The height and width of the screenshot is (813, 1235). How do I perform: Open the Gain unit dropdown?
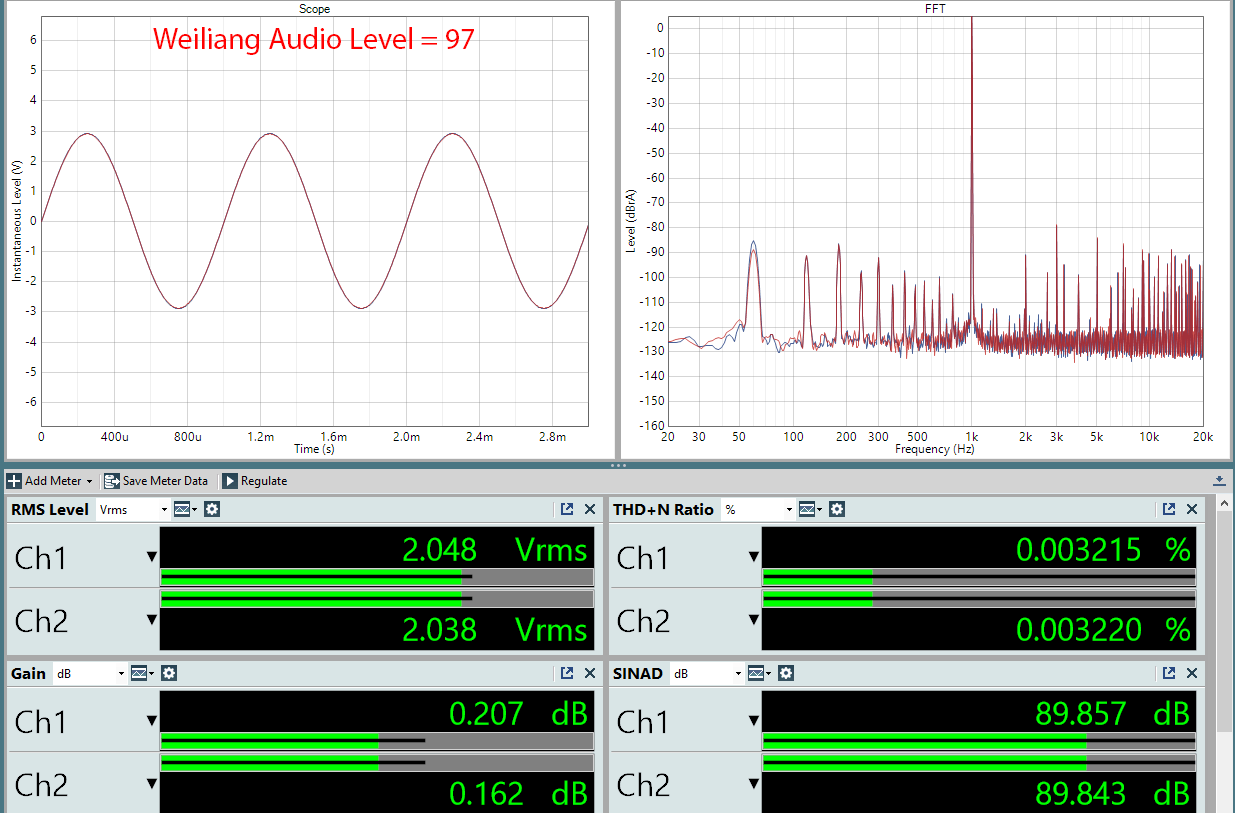point(90,673)
